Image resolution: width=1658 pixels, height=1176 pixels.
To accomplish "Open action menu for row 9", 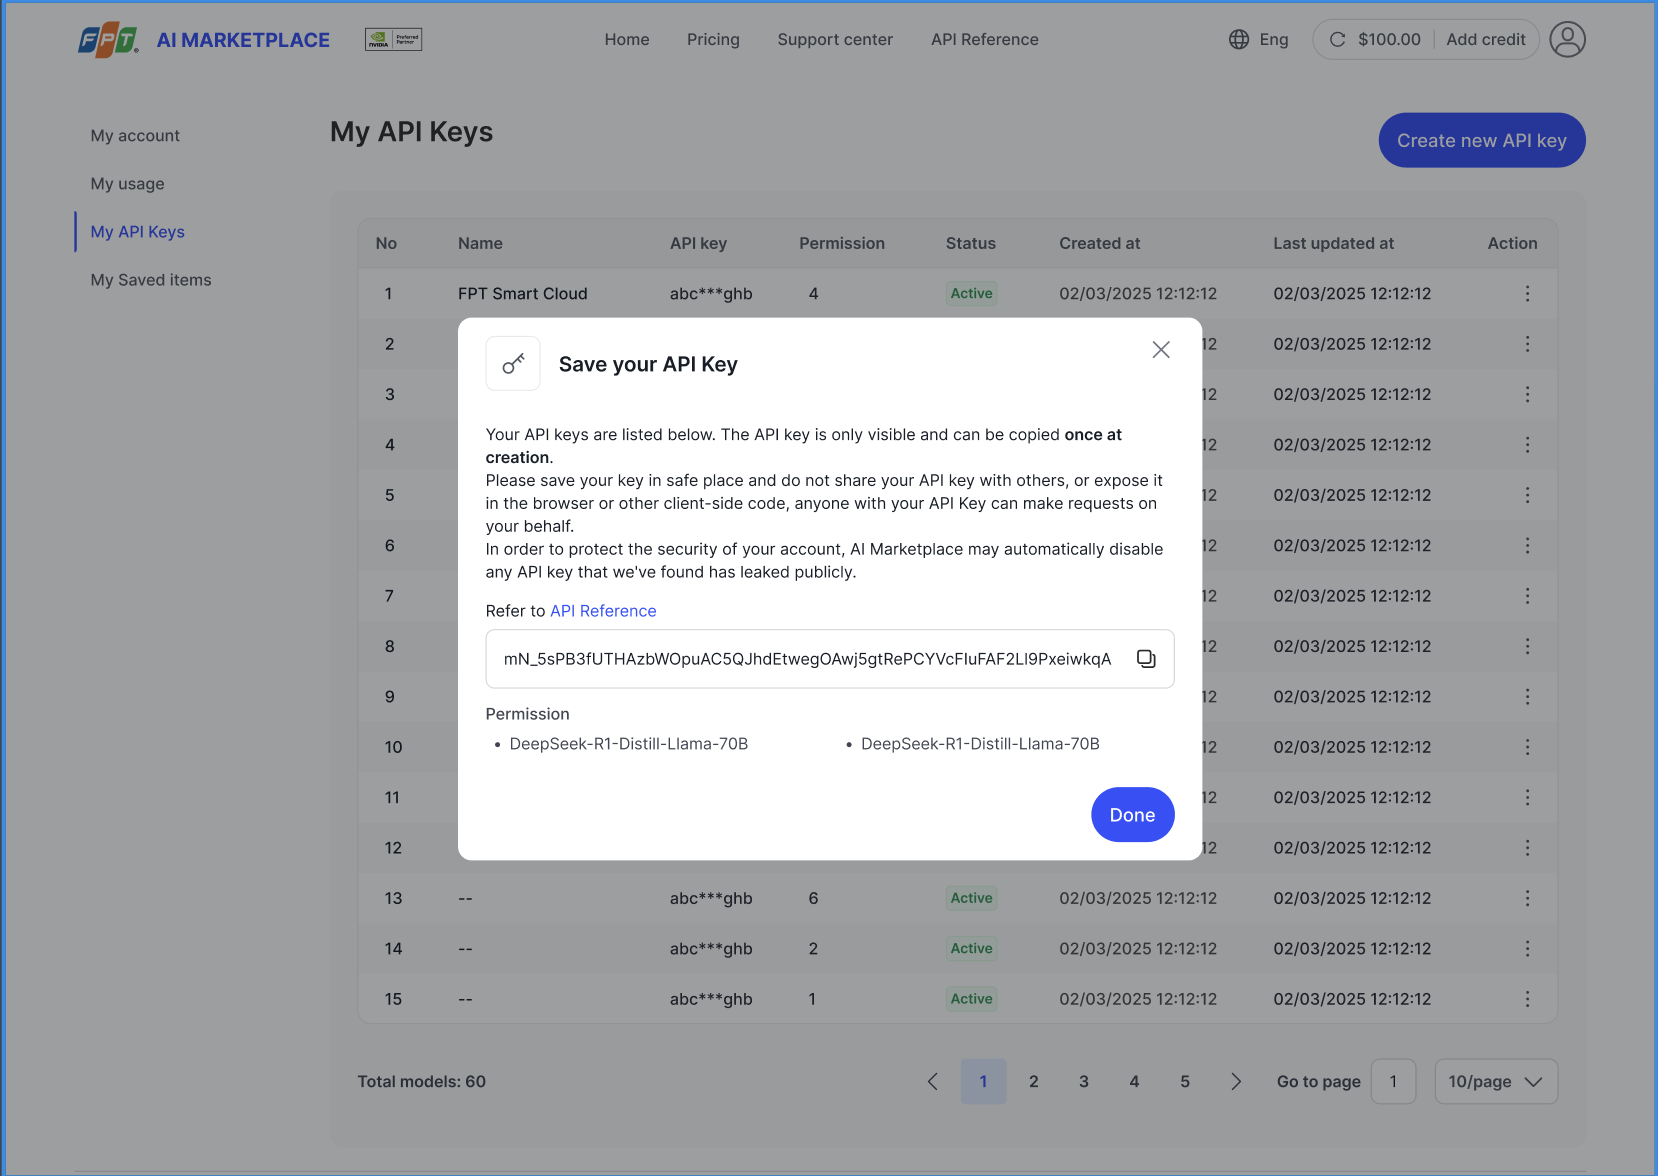I will (1527, 697).
